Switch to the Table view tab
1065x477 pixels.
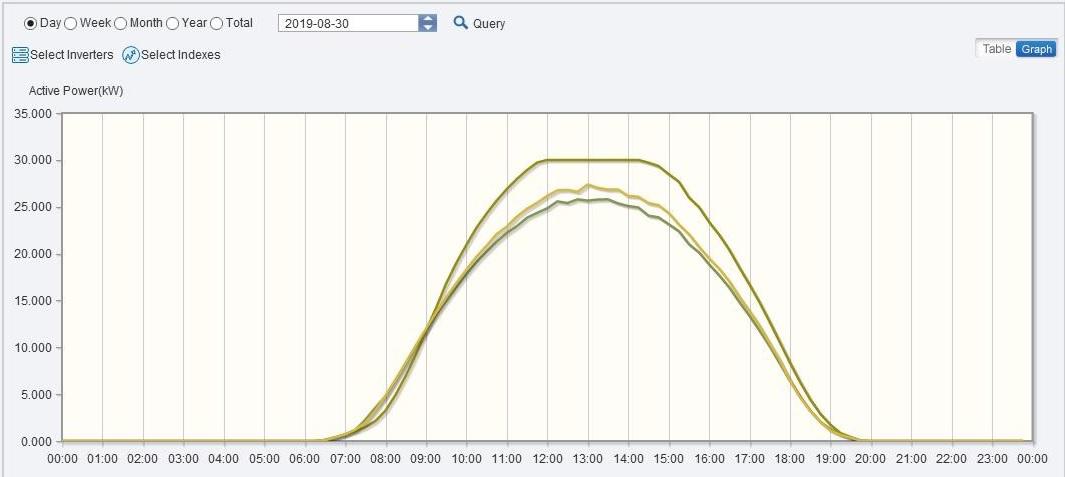(996, 49)
